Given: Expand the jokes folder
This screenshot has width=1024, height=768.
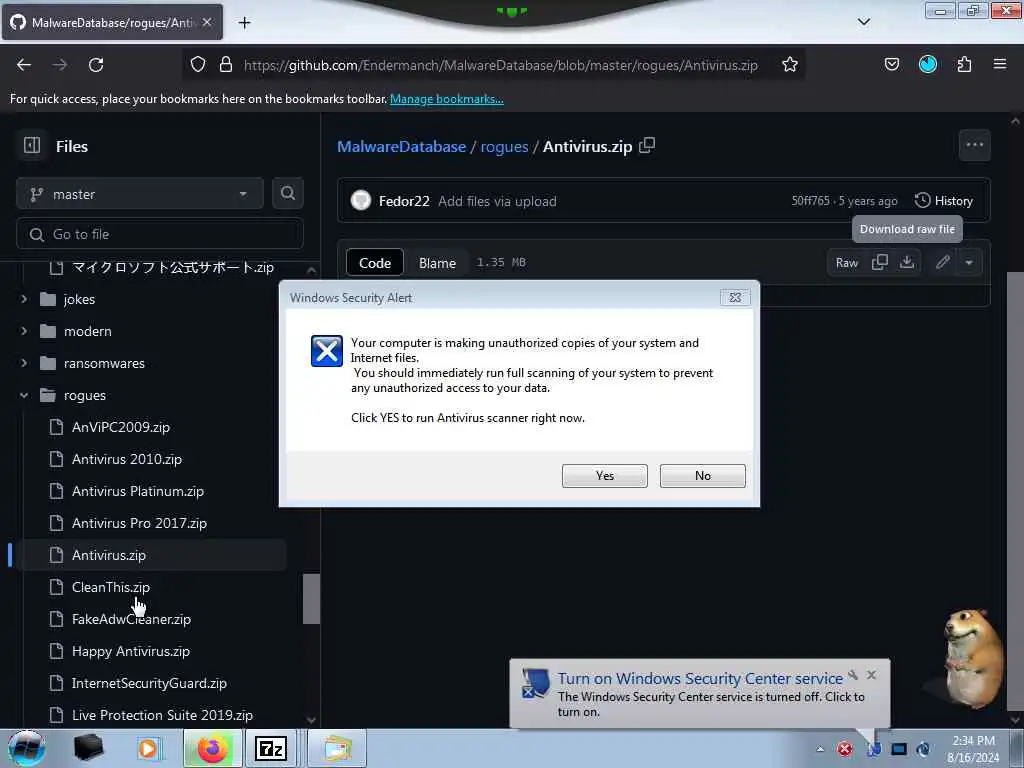Looking at the screenshot, I should click(24, 299).
